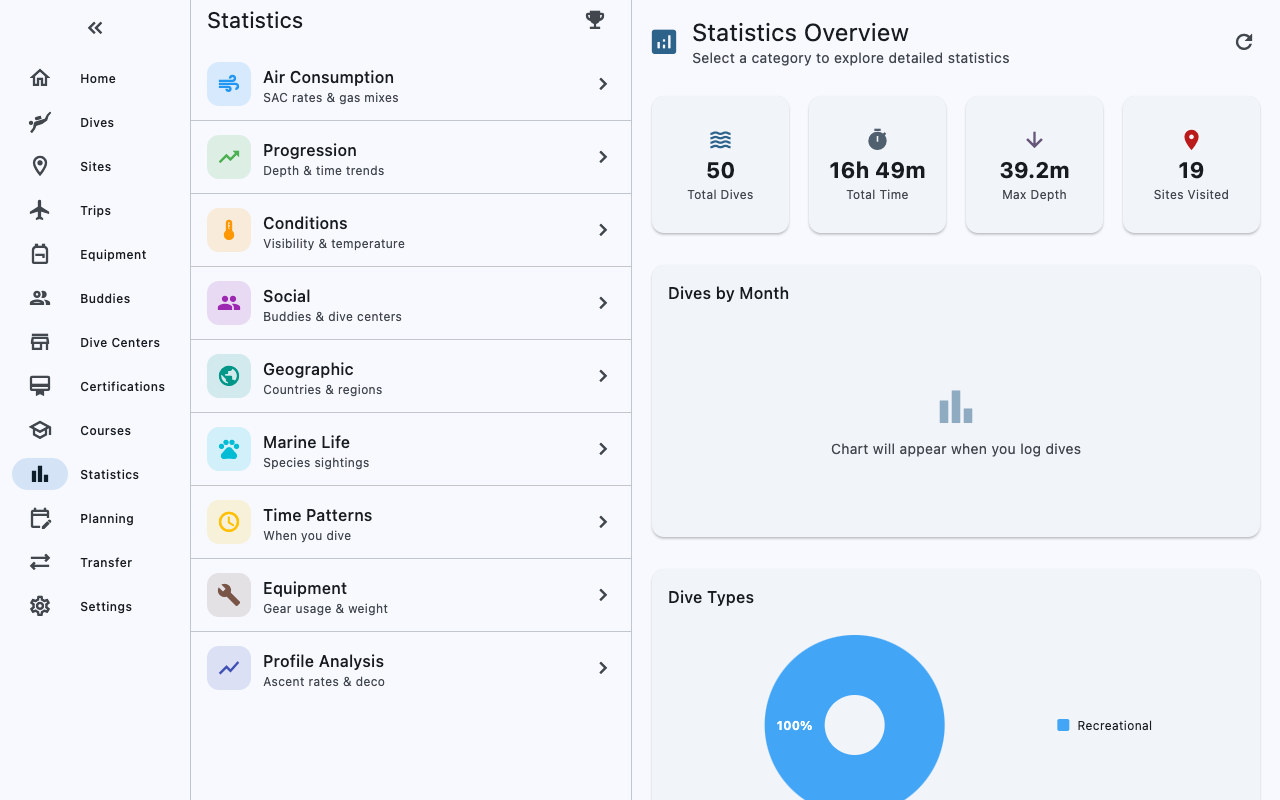Click the Buddies people icon

point(40,298)
